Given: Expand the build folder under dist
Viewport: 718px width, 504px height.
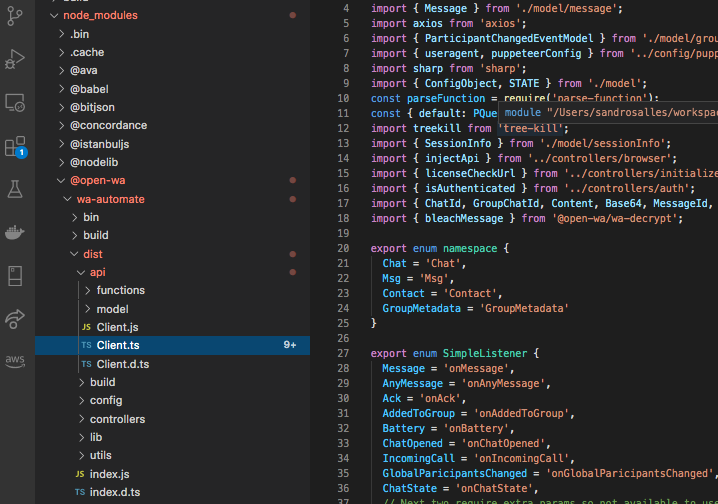Looking at the screenshot, I should 172,382.
